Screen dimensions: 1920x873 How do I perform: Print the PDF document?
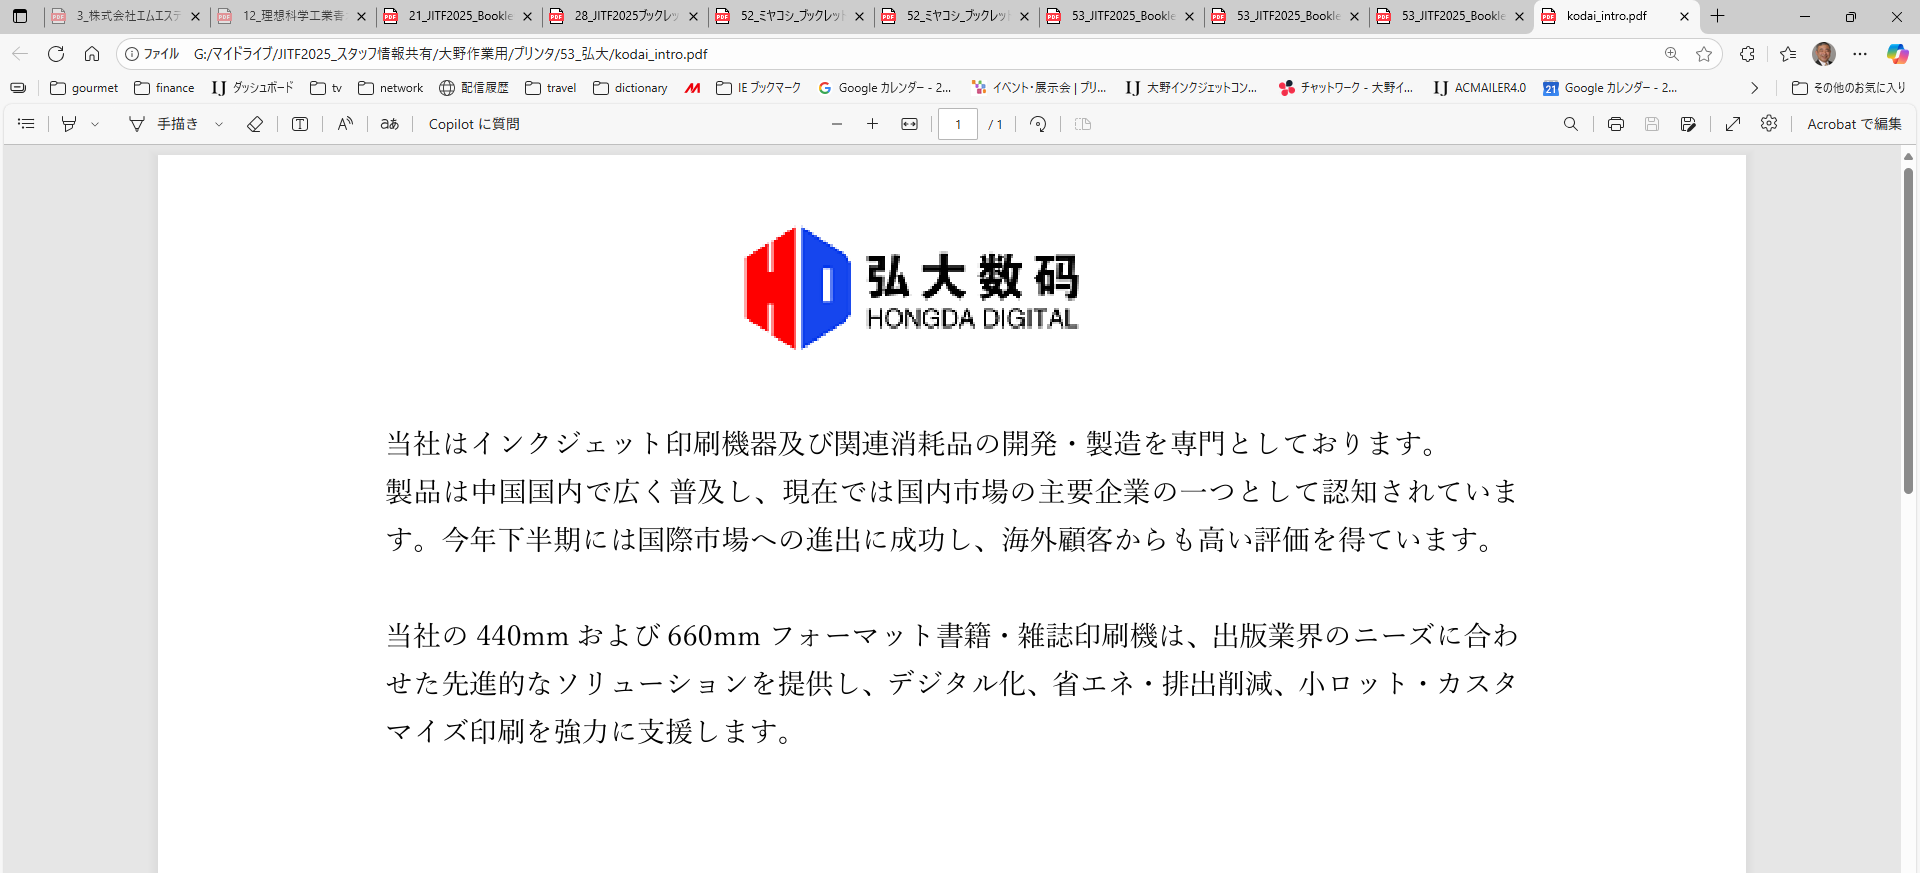point(1615,124)
